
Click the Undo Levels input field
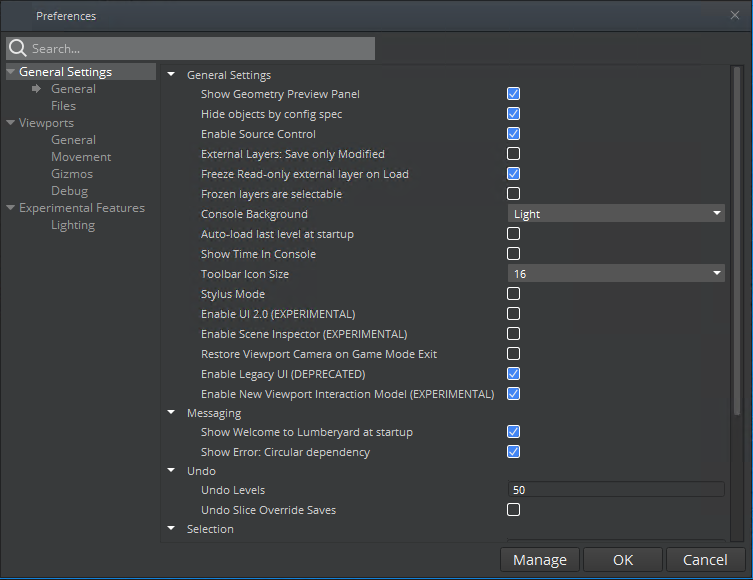[x=616, y=490]
